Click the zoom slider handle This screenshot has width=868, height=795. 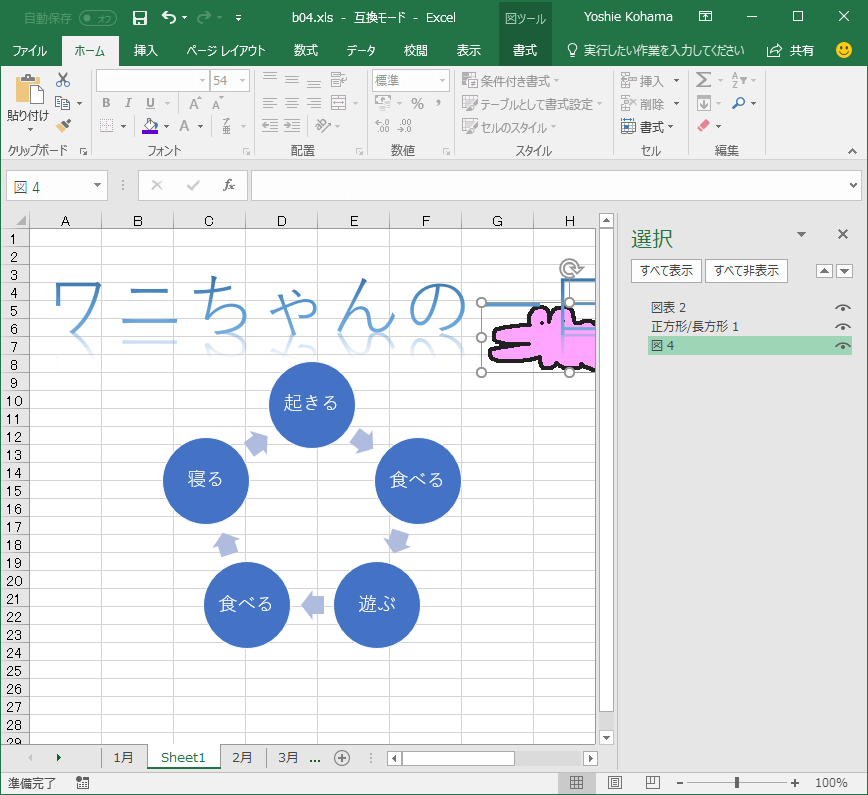tap(737, 782)
